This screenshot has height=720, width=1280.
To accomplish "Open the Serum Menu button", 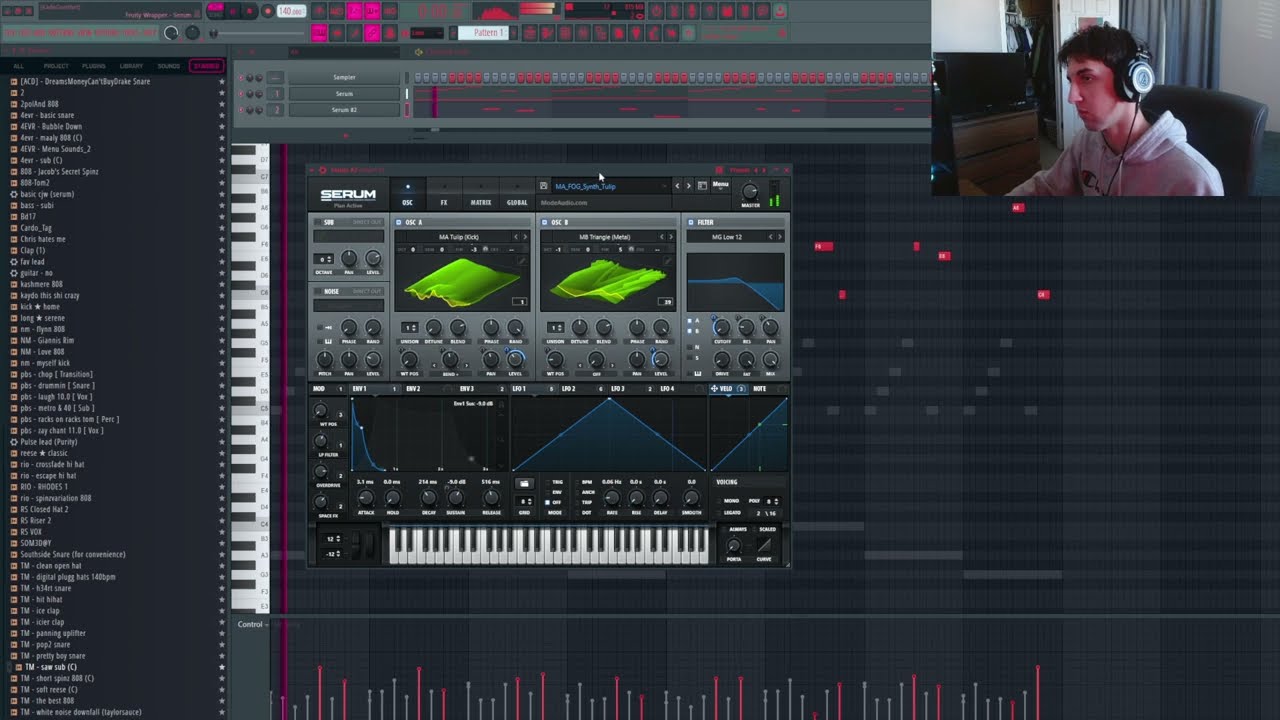I will click(720, 185).
